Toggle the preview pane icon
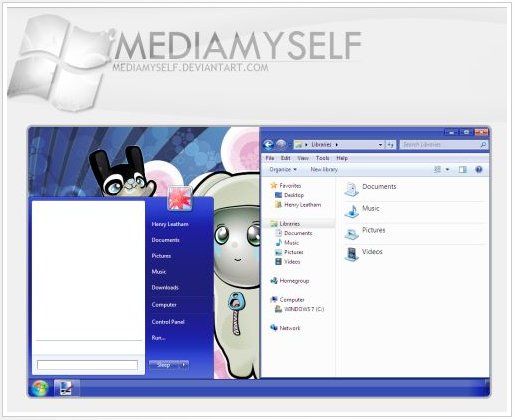 [x=463, y=170]
